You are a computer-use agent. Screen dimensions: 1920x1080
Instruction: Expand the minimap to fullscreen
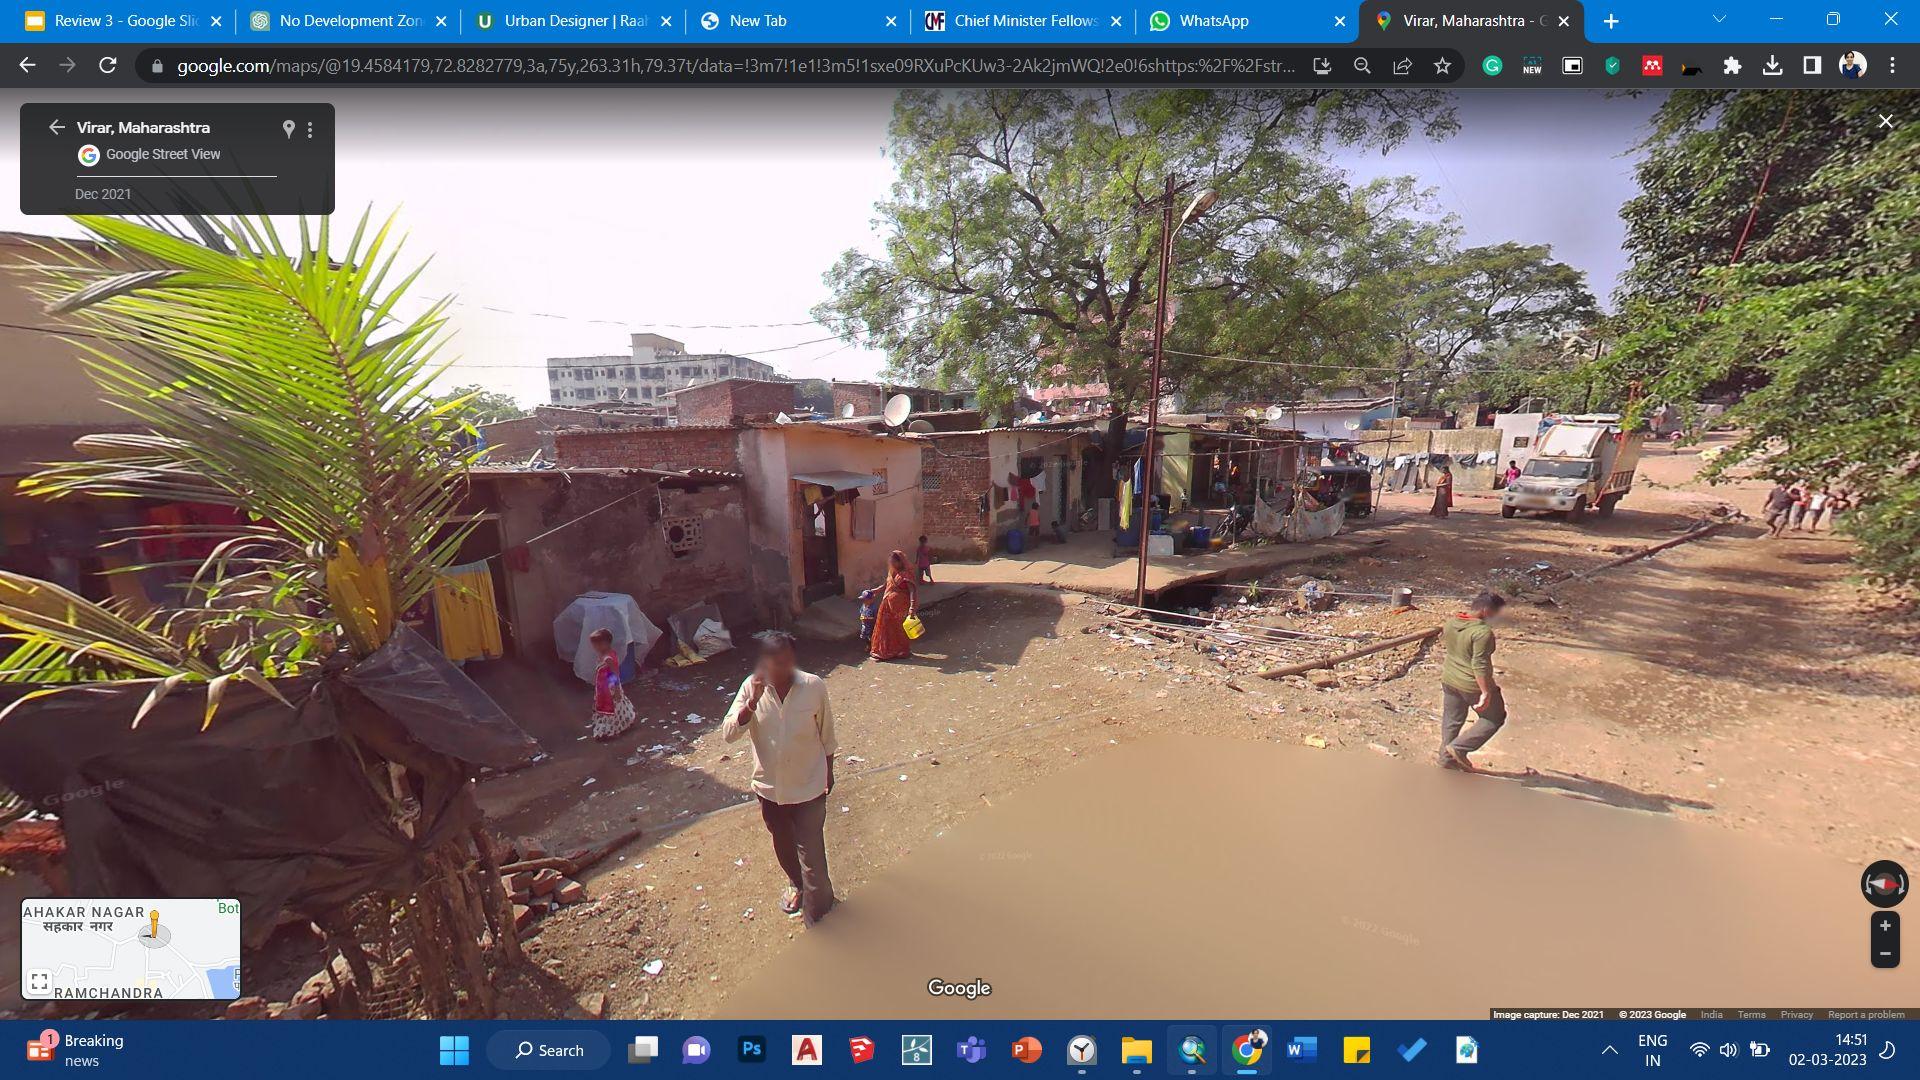(39, 981)
